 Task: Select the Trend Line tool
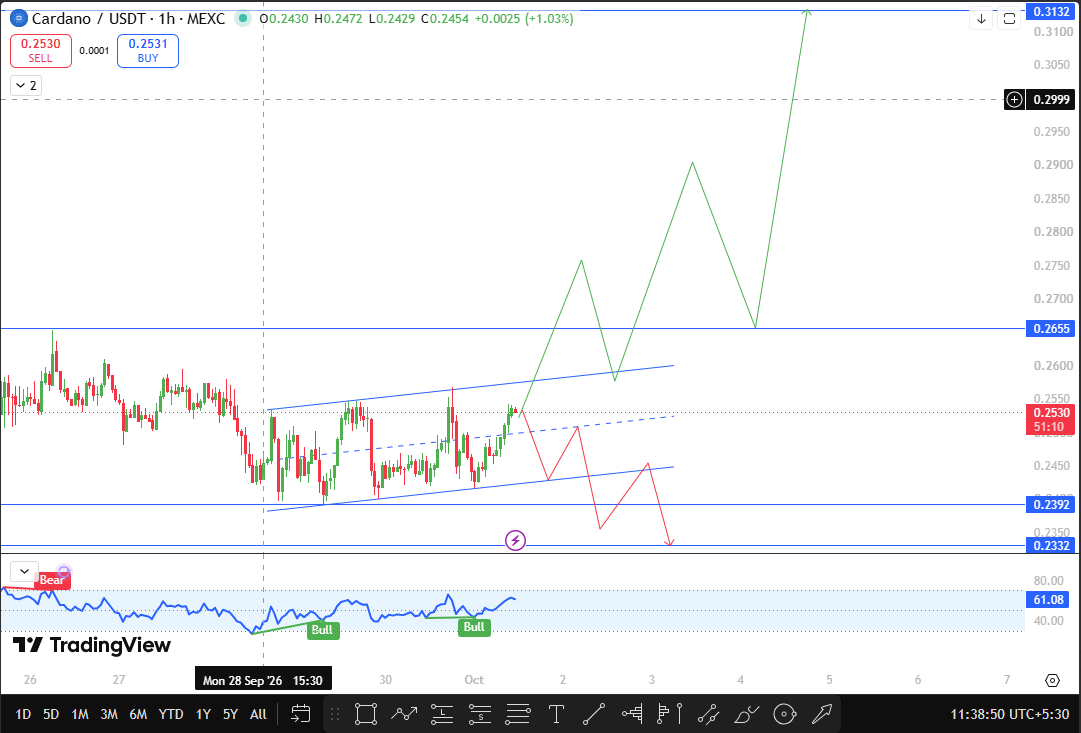[594, 714]
